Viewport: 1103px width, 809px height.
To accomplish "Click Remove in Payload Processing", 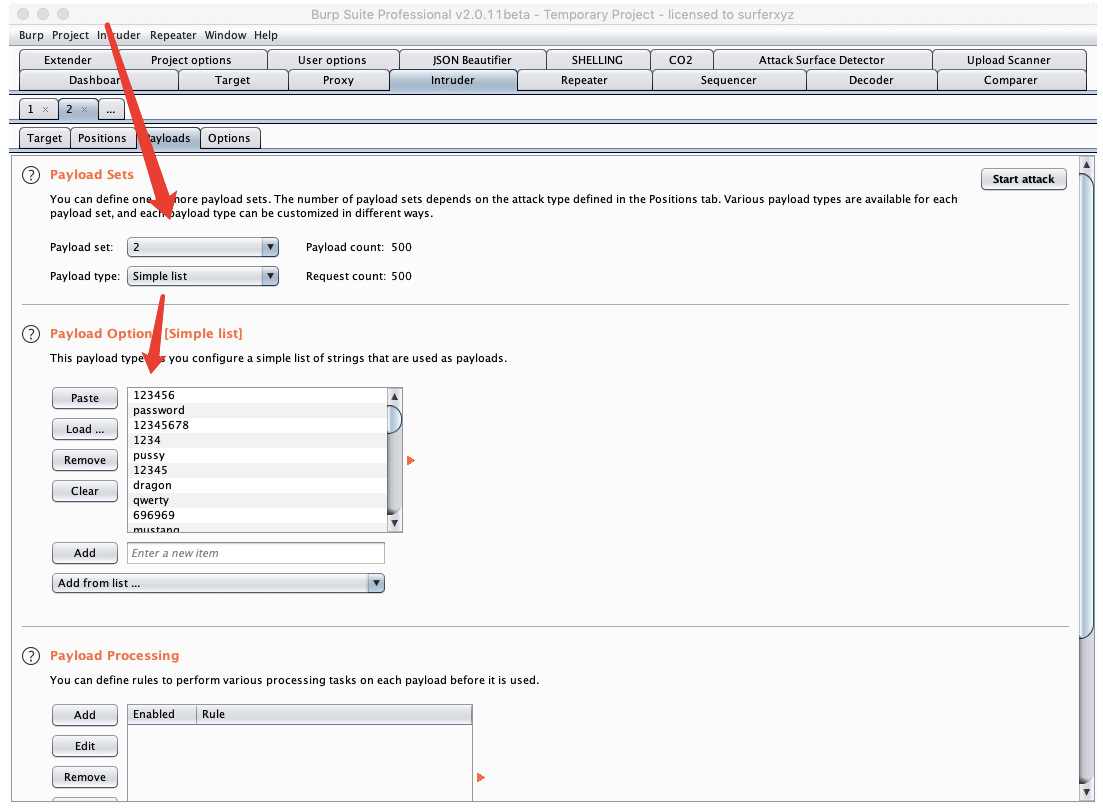I will (85, 777).
